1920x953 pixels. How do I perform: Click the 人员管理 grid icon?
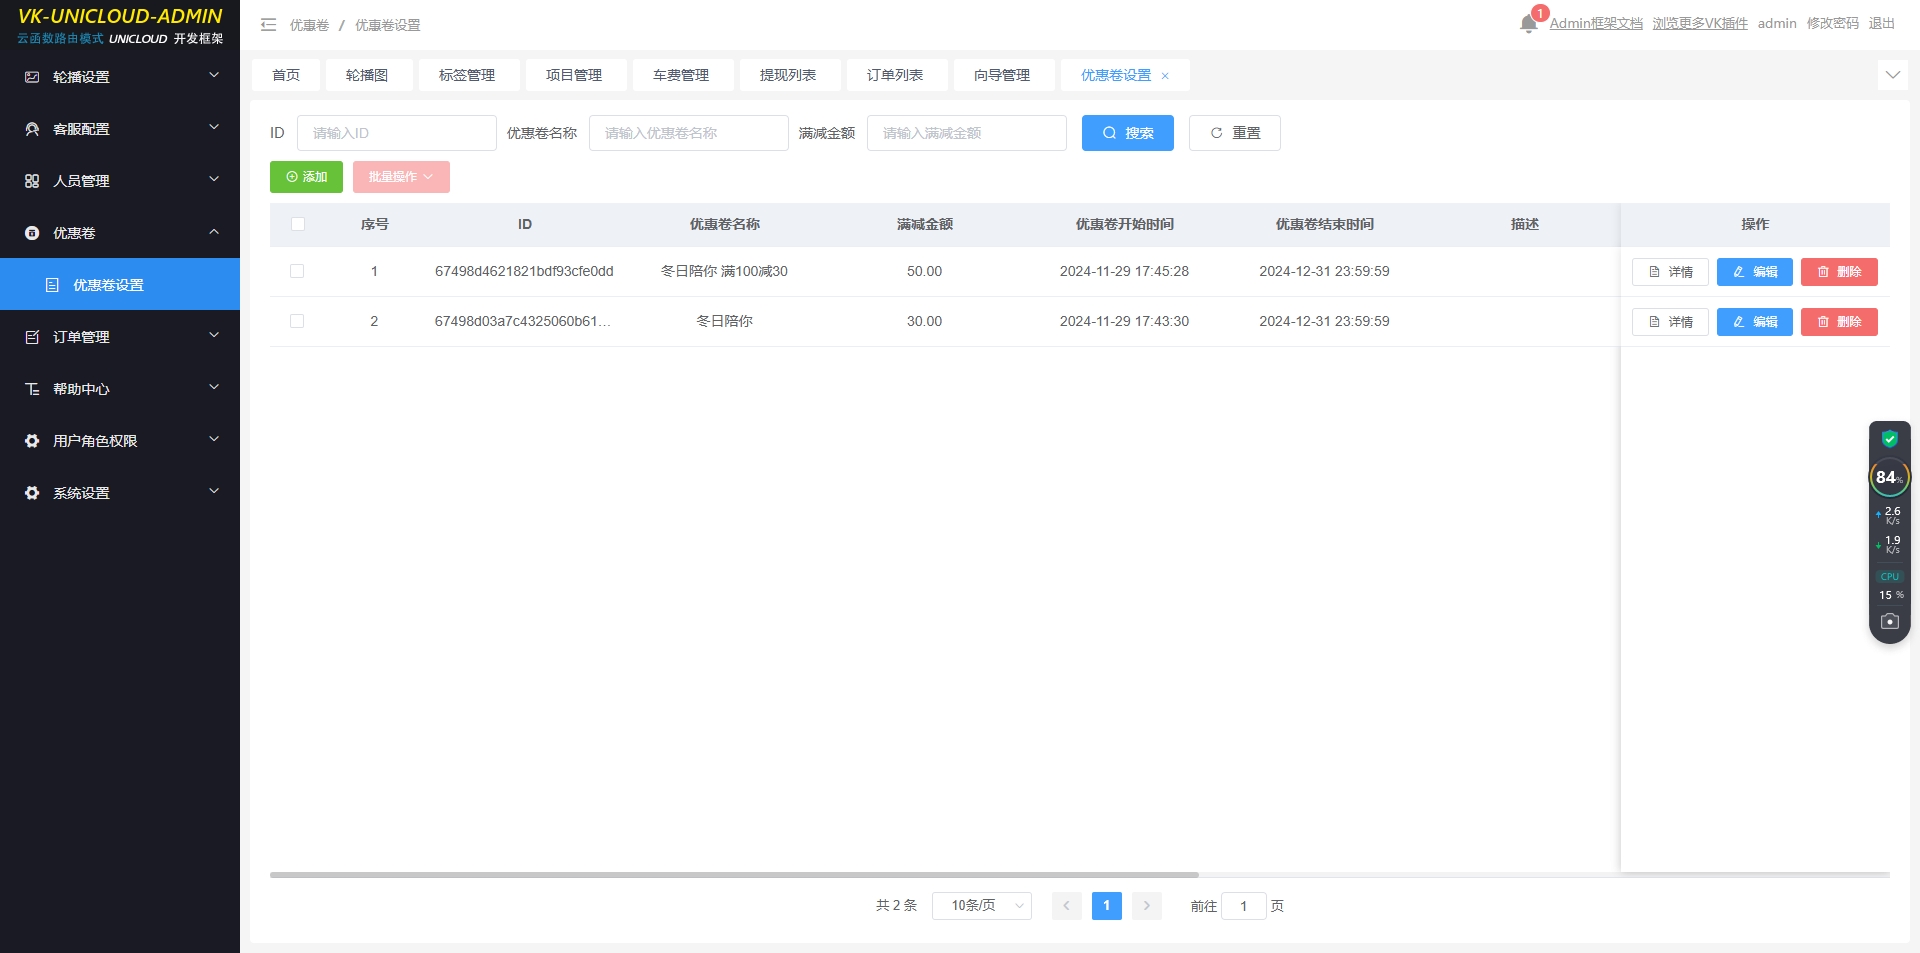32,181
